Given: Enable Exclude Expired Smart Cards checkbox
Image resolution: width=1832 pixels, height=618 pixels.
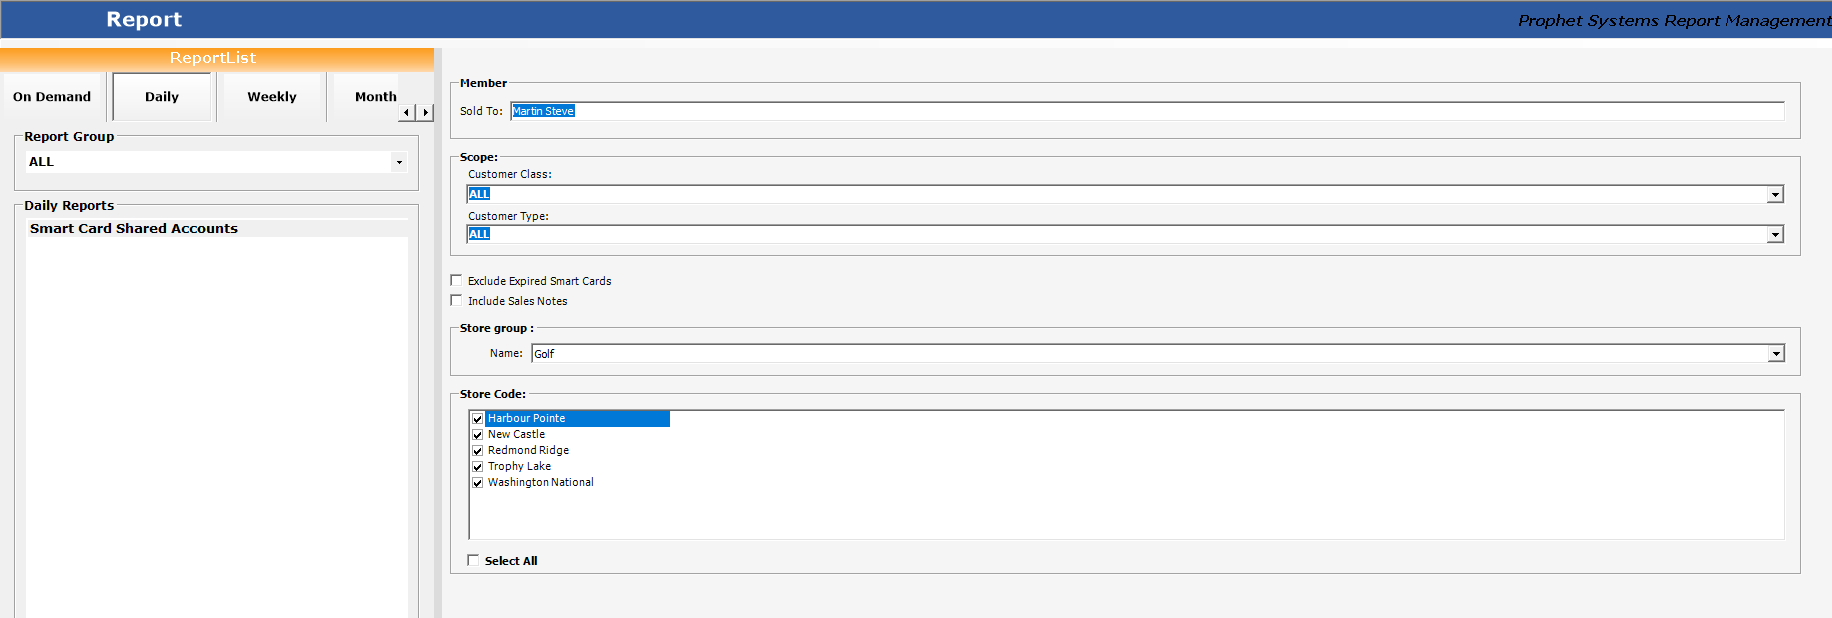Looking at the screenshot, I should 457,281.
